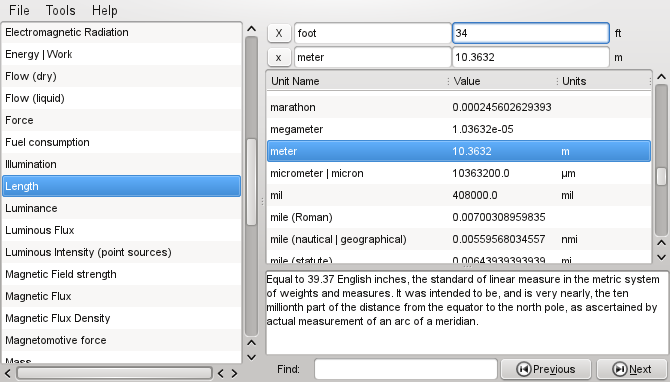670x382 pixels.
Task: Click category list horizontal scroll left arrow at far left
Action: pos(8,373)
